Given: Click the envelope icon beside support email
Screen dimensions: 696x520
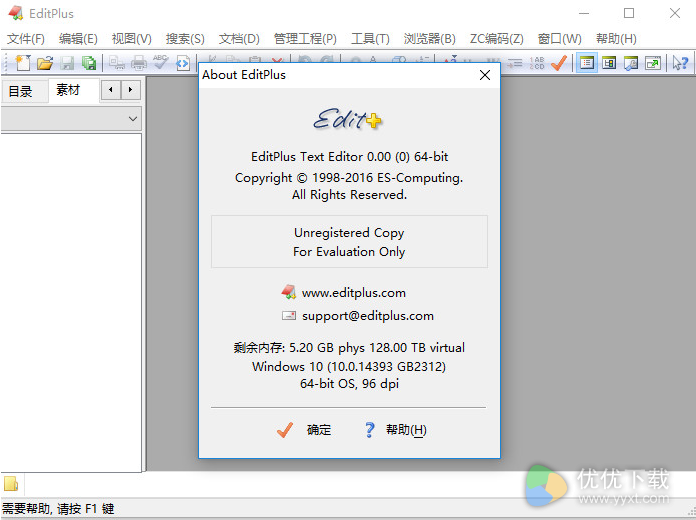Looking at the screenshot, I should pos(289,316).
